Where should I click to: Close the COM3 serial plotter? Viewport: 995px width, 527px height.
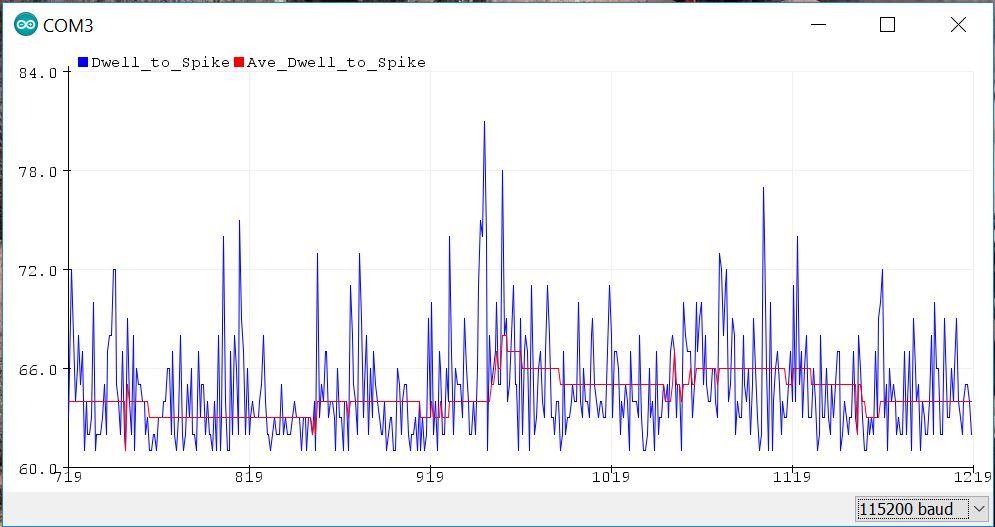point(958,26)
